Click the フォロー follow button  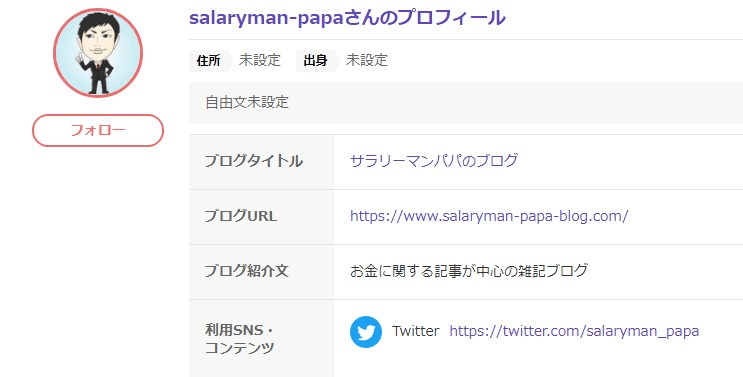coord(98,130)
